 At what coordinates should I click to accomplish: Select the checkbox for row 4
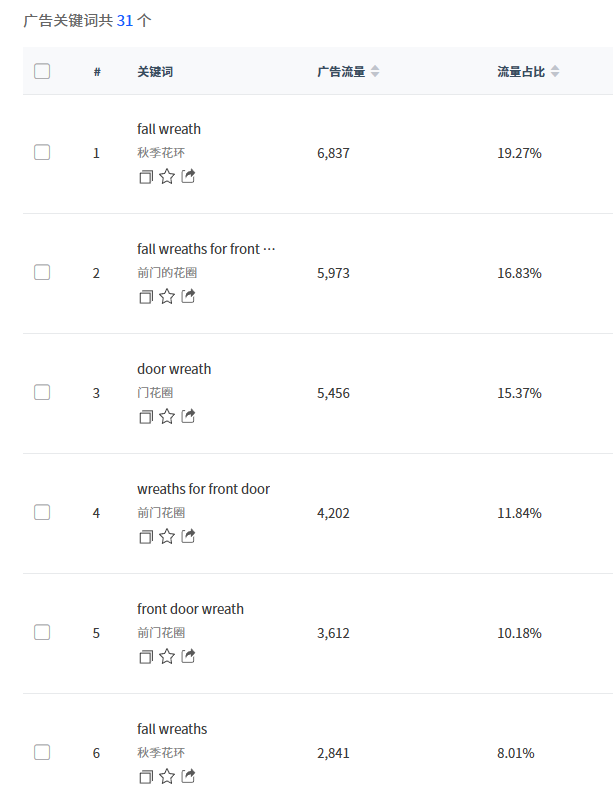42,513
